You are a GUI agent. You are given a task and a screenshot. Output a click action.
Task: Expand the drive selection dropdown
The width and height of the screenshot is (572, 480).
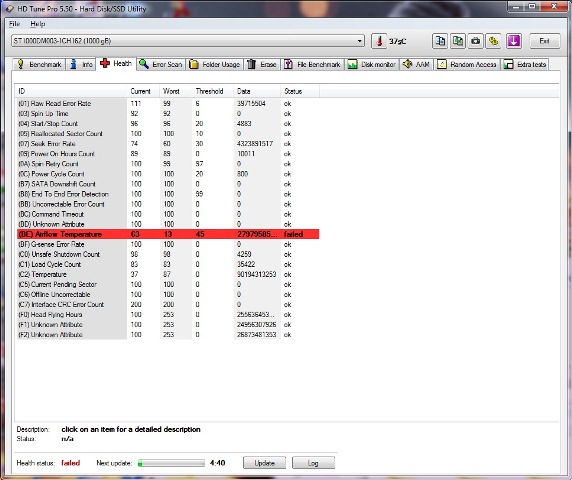pyautogui.click(x=360, y=41)
